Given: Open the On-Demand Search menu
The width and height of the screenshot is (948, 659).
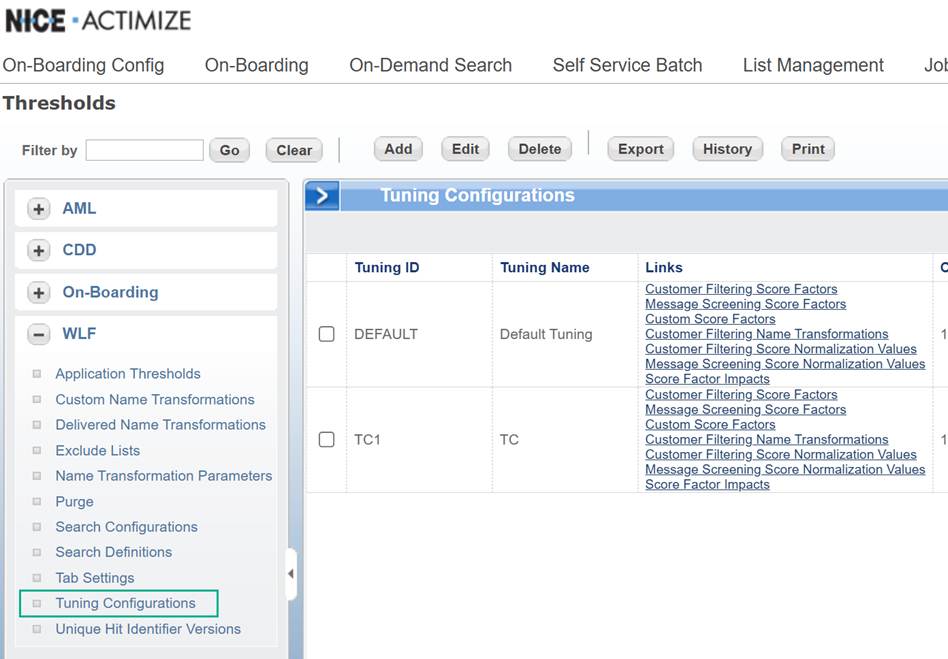Looking at the screenshot, I should [430, 65].
